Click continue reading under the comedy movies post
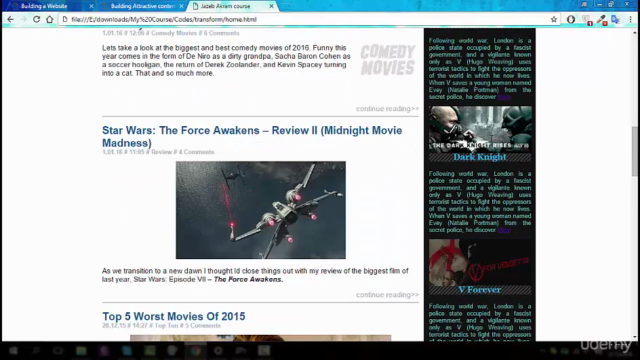Viewport: 640px width, 360px height. [x=387, y=109]
